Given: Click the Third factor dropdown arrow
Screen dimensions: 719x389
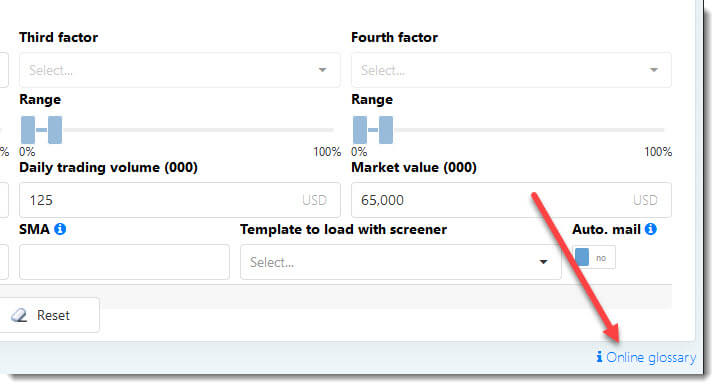Looking at the screenshot, I should click(322, 70).
